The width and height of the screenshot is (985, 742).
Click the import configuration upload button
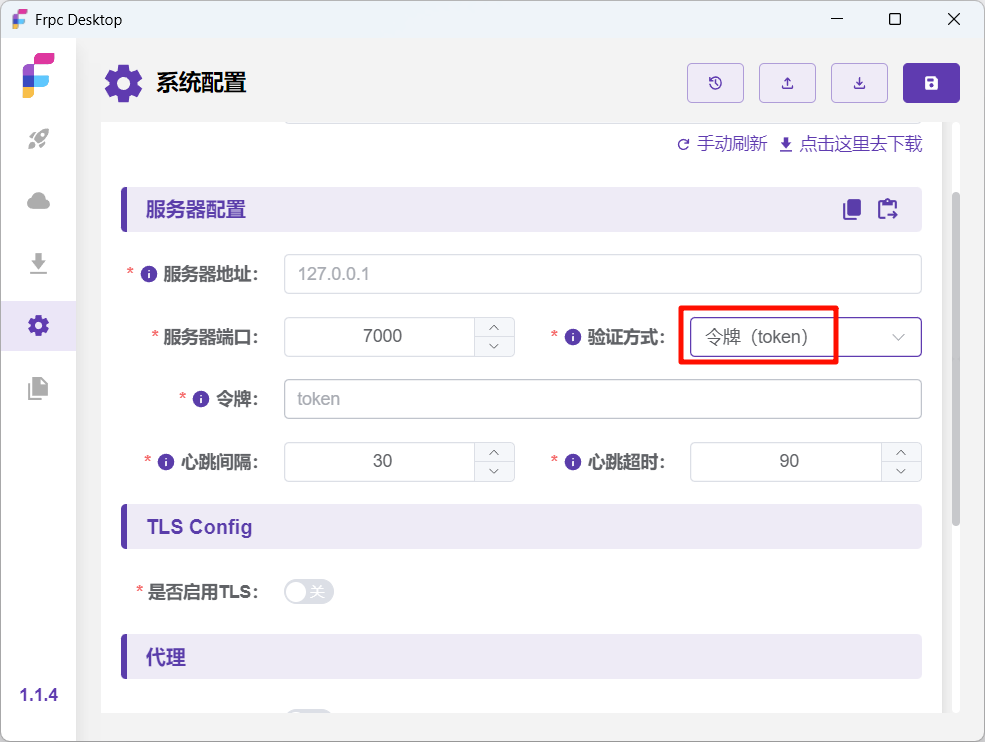787,83
